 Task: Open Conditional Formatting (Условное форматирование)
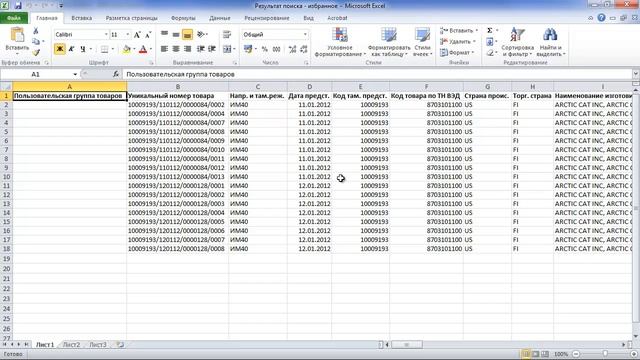click(x=340, y=42)
